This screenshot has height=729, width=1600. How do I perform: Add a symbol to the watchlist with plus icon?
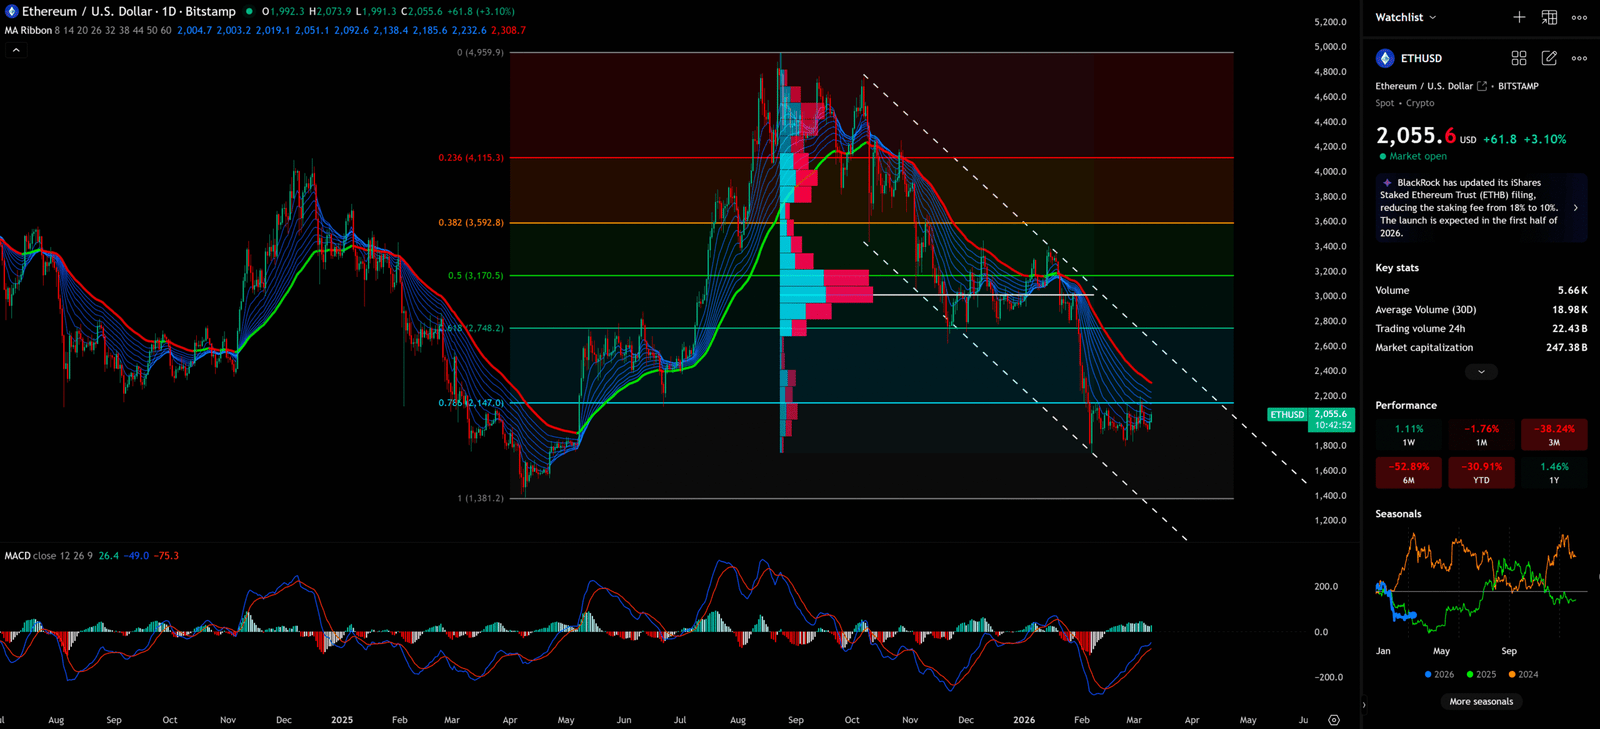click(x=1519, y=17)
